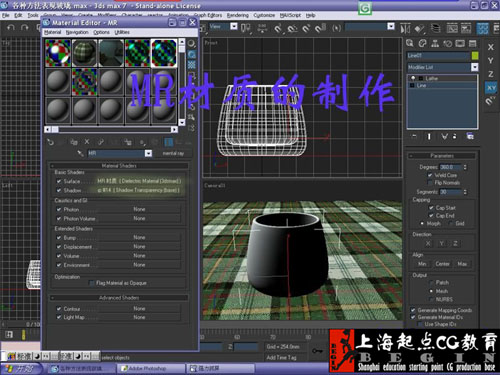The image size is (500, 375).
Task: Open the Display tab of command panel
Action: (x=460, y=43)
